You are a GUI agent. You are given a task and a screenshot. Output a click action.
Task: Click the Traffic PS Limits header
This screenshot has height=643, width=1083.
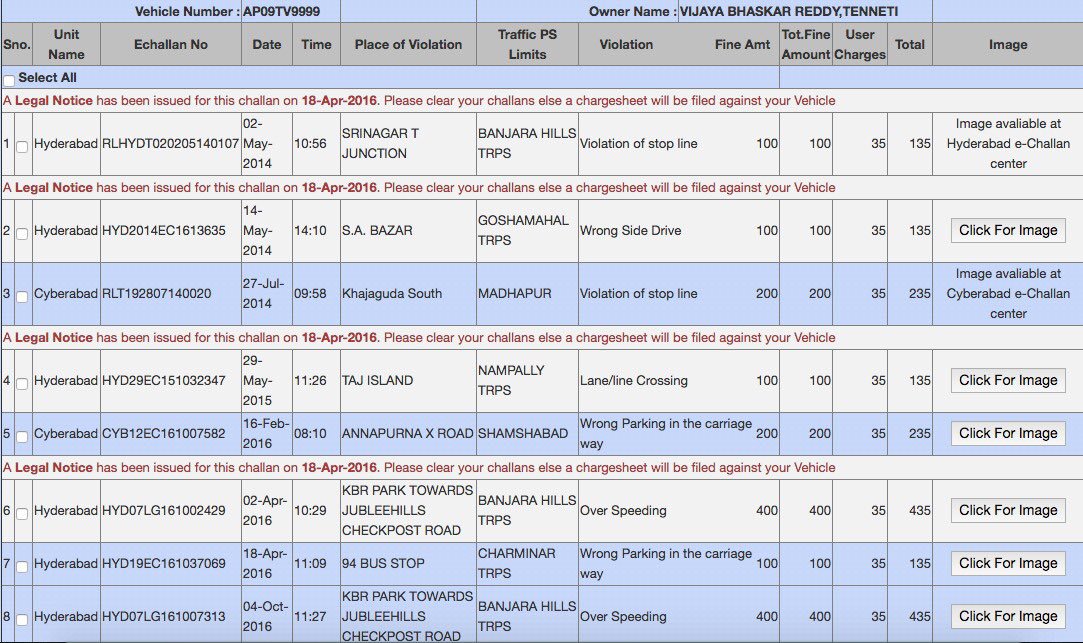(527, 44)
